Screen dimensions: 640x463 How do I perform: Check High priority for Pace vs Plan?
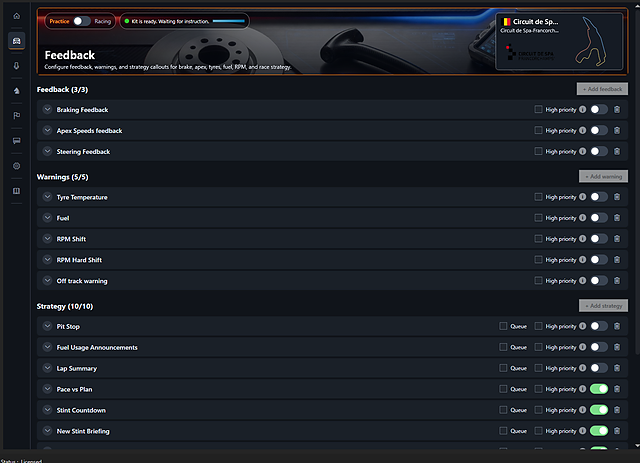pyautogui.click(x=538, y=389)
